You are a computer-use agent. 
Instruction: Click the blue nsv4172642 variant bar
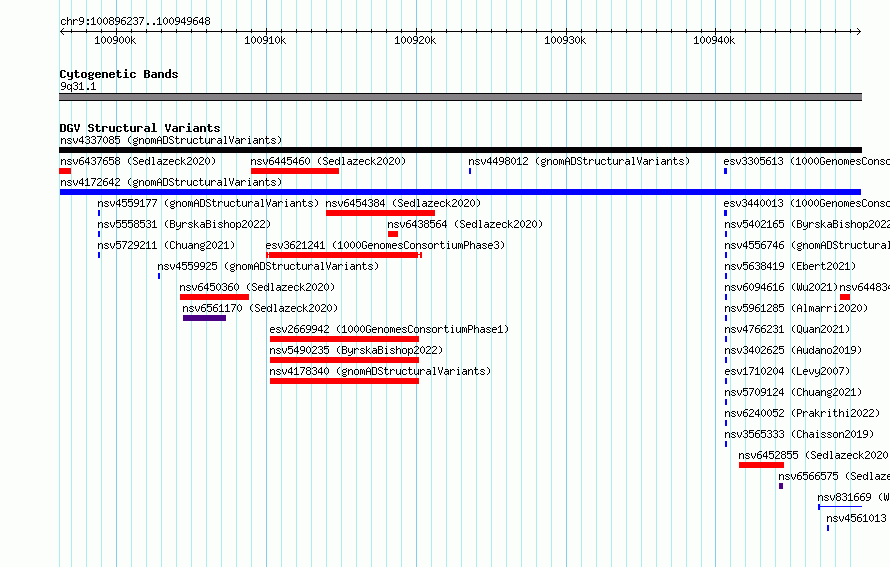click(x=460, y=192)
